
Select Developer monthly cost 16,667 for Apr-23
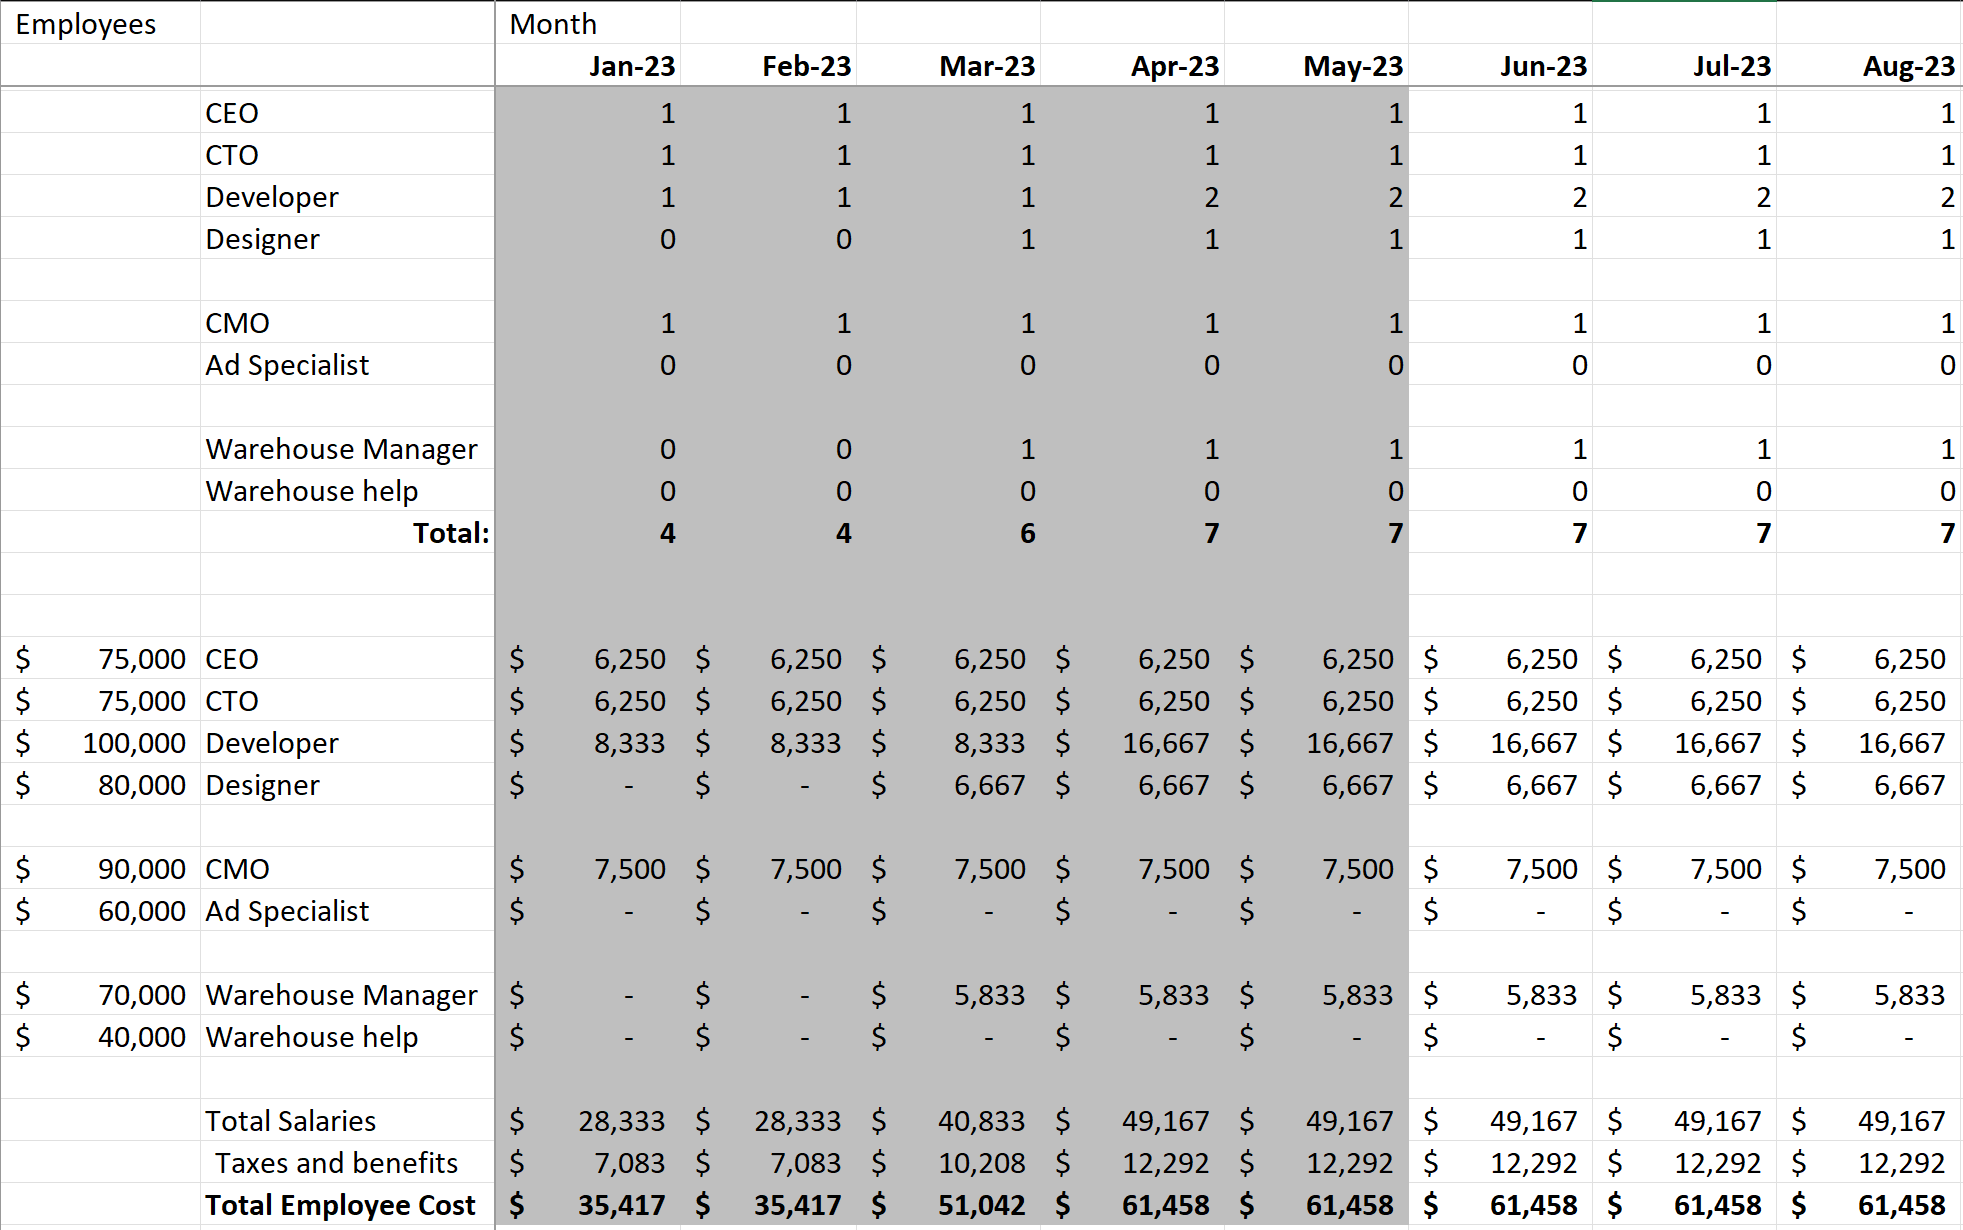(x=1132, y=742)
